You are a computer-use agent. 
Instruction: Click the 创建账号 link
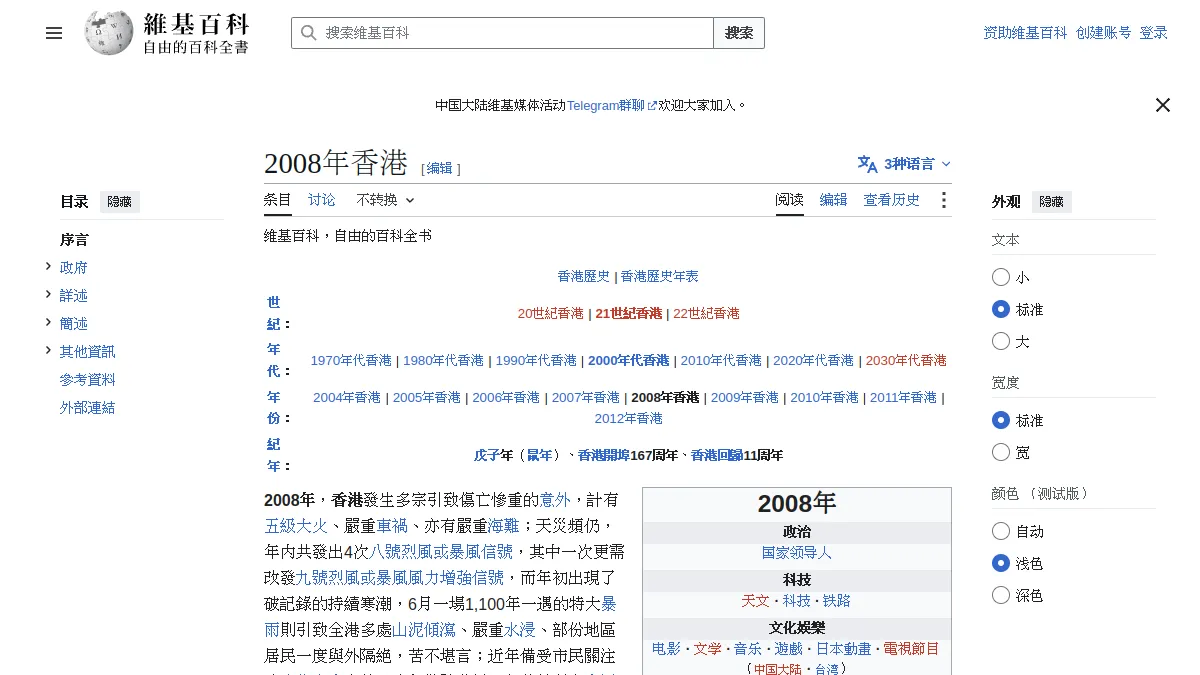click(x=1104, y=33)
